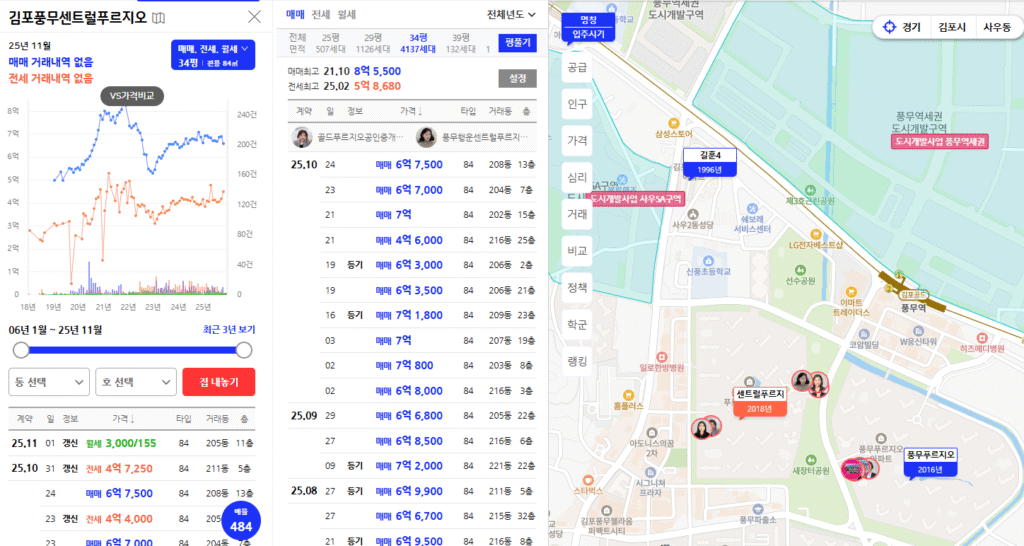Switch to the 전세 tab
Screen dimensions: 1024x546
click(x=321, y=14)
